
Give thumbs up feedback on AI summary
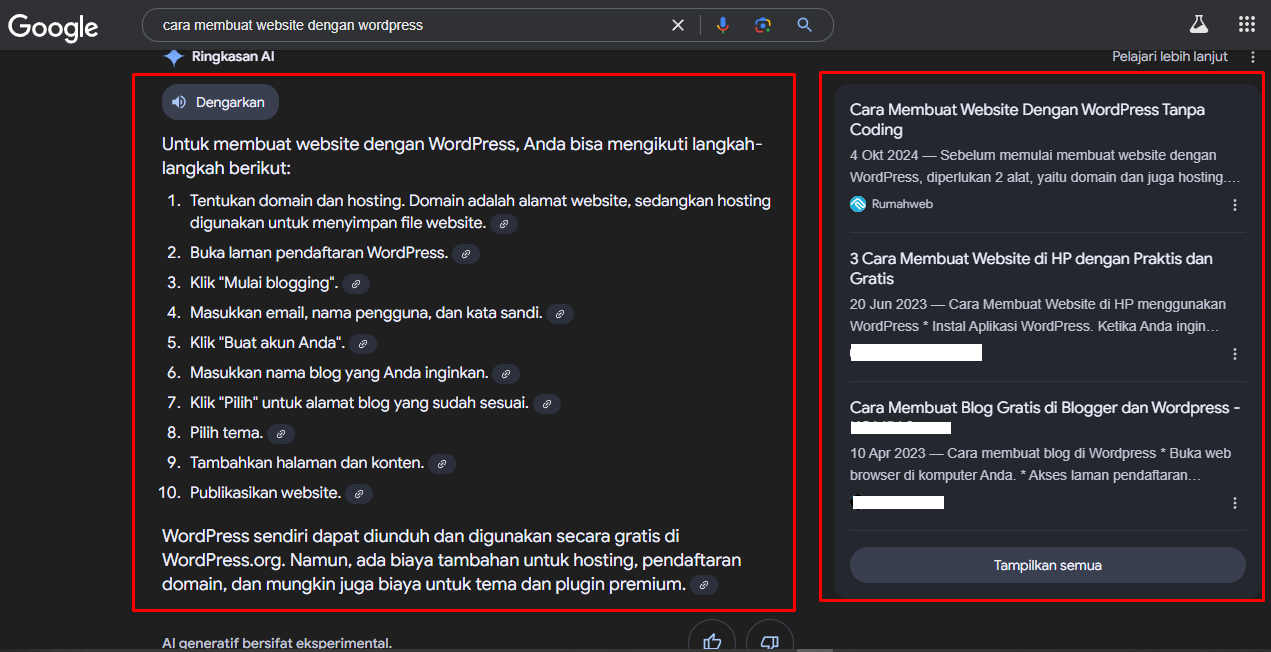(712, 640)
